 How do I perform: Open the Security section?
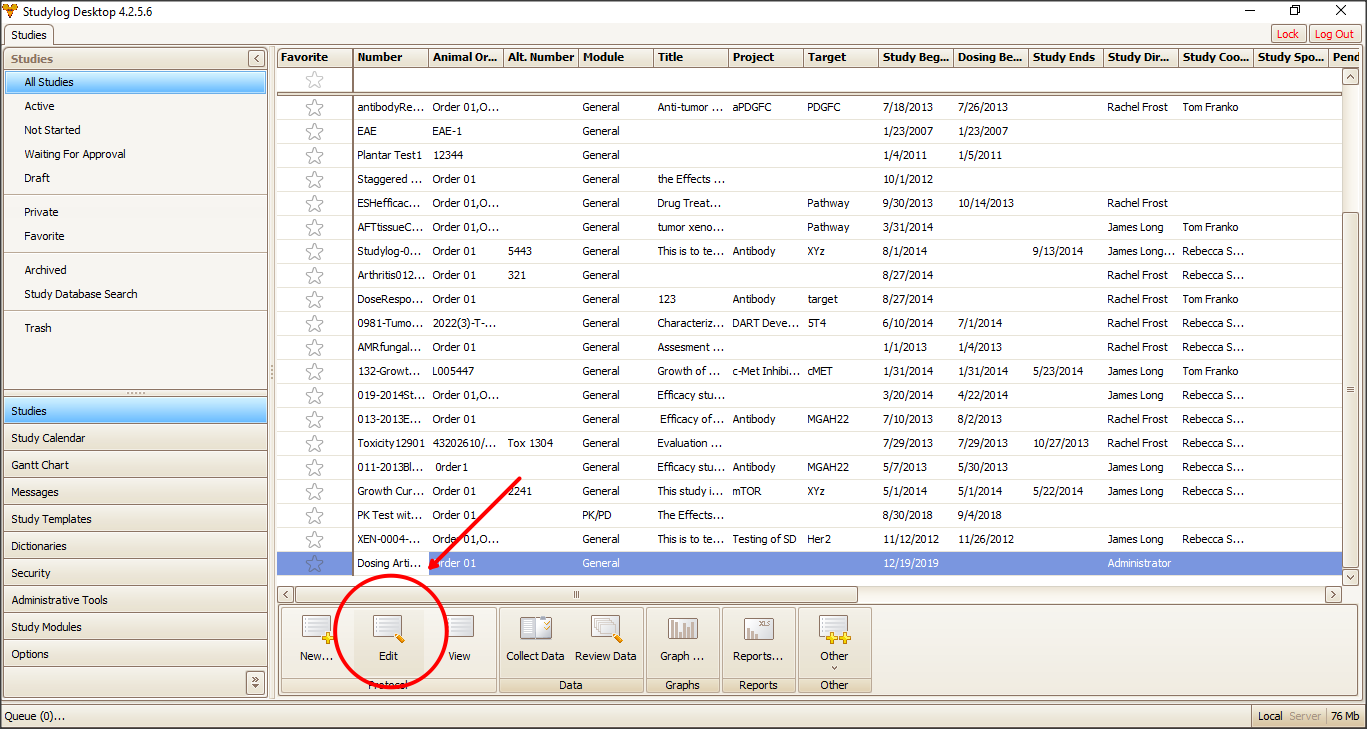[135, 573]
